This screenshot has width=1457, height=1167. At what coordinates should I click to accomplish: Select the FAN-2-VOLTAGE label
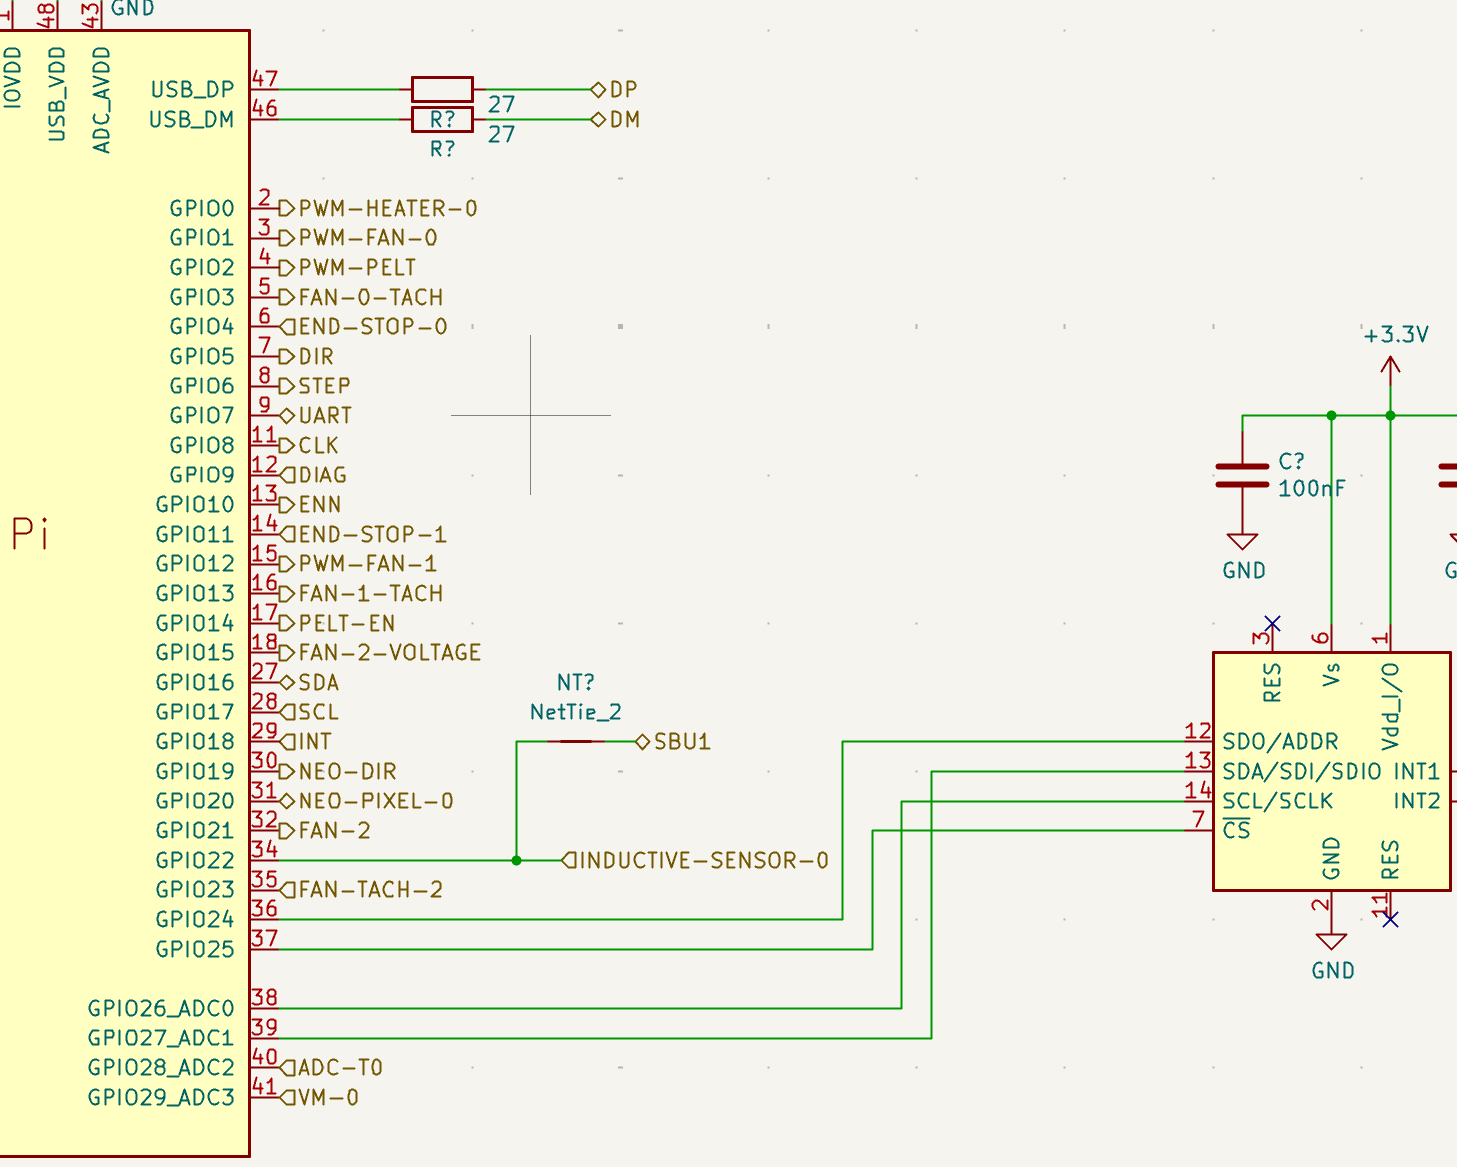coord(389,653)
